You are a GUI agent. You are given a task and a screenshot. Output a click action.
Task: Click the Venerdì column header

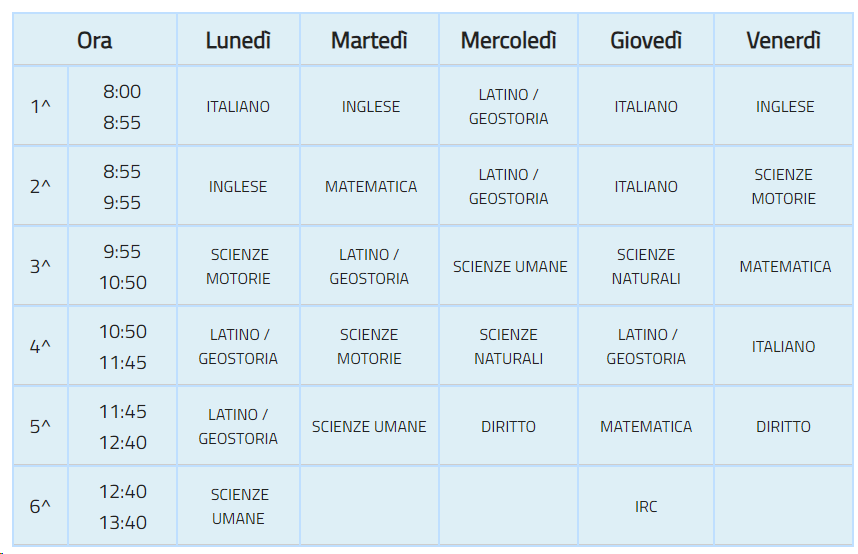pyautogui.click(x=784, y=39)
